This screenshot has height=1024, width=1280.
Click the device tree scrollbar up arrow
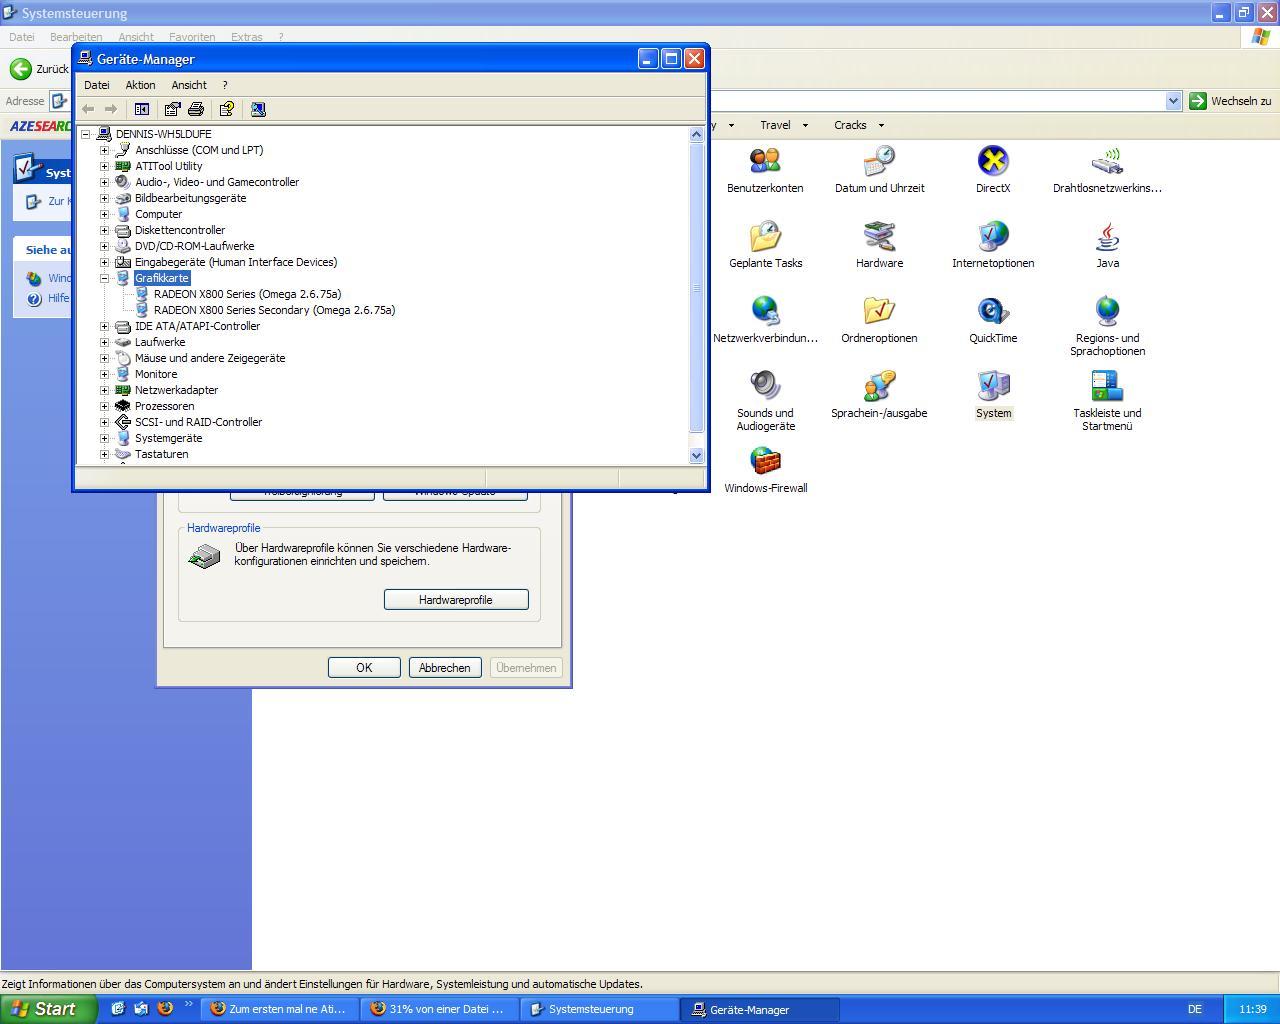pyautogui.click(x=697, y=134)
